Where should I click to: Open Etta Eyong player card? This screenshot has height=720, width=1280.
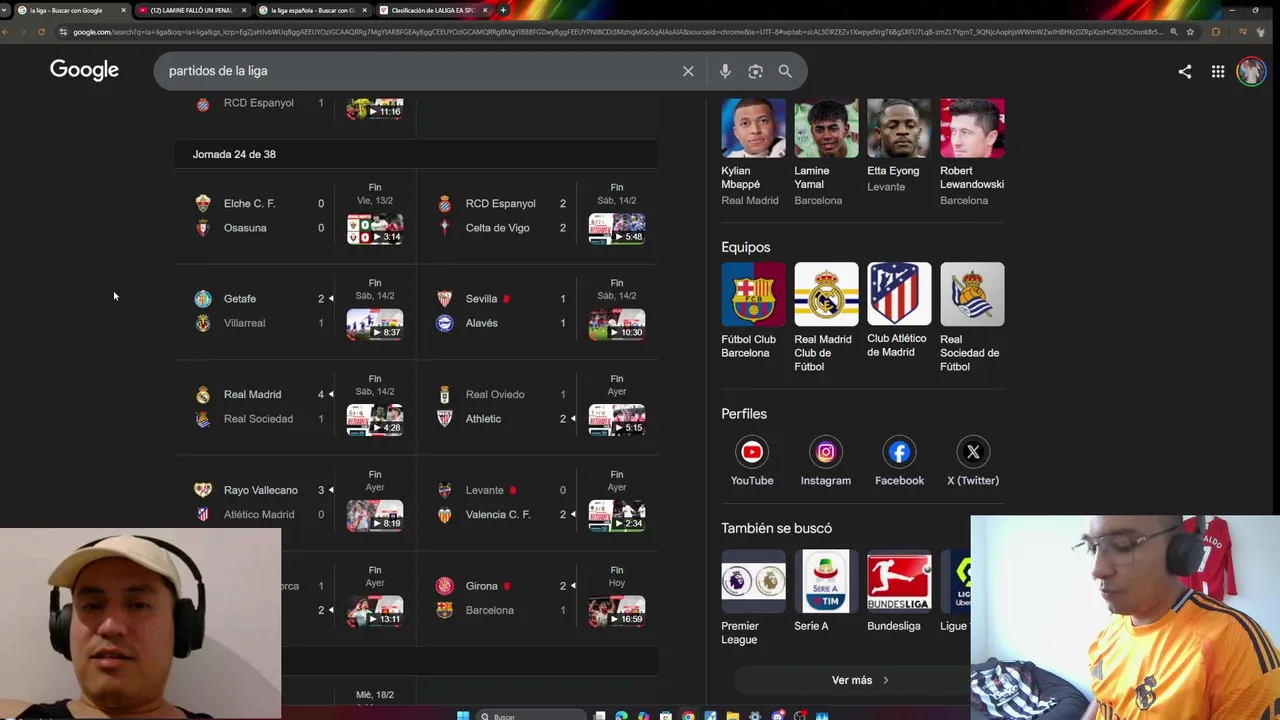point(898,146)
